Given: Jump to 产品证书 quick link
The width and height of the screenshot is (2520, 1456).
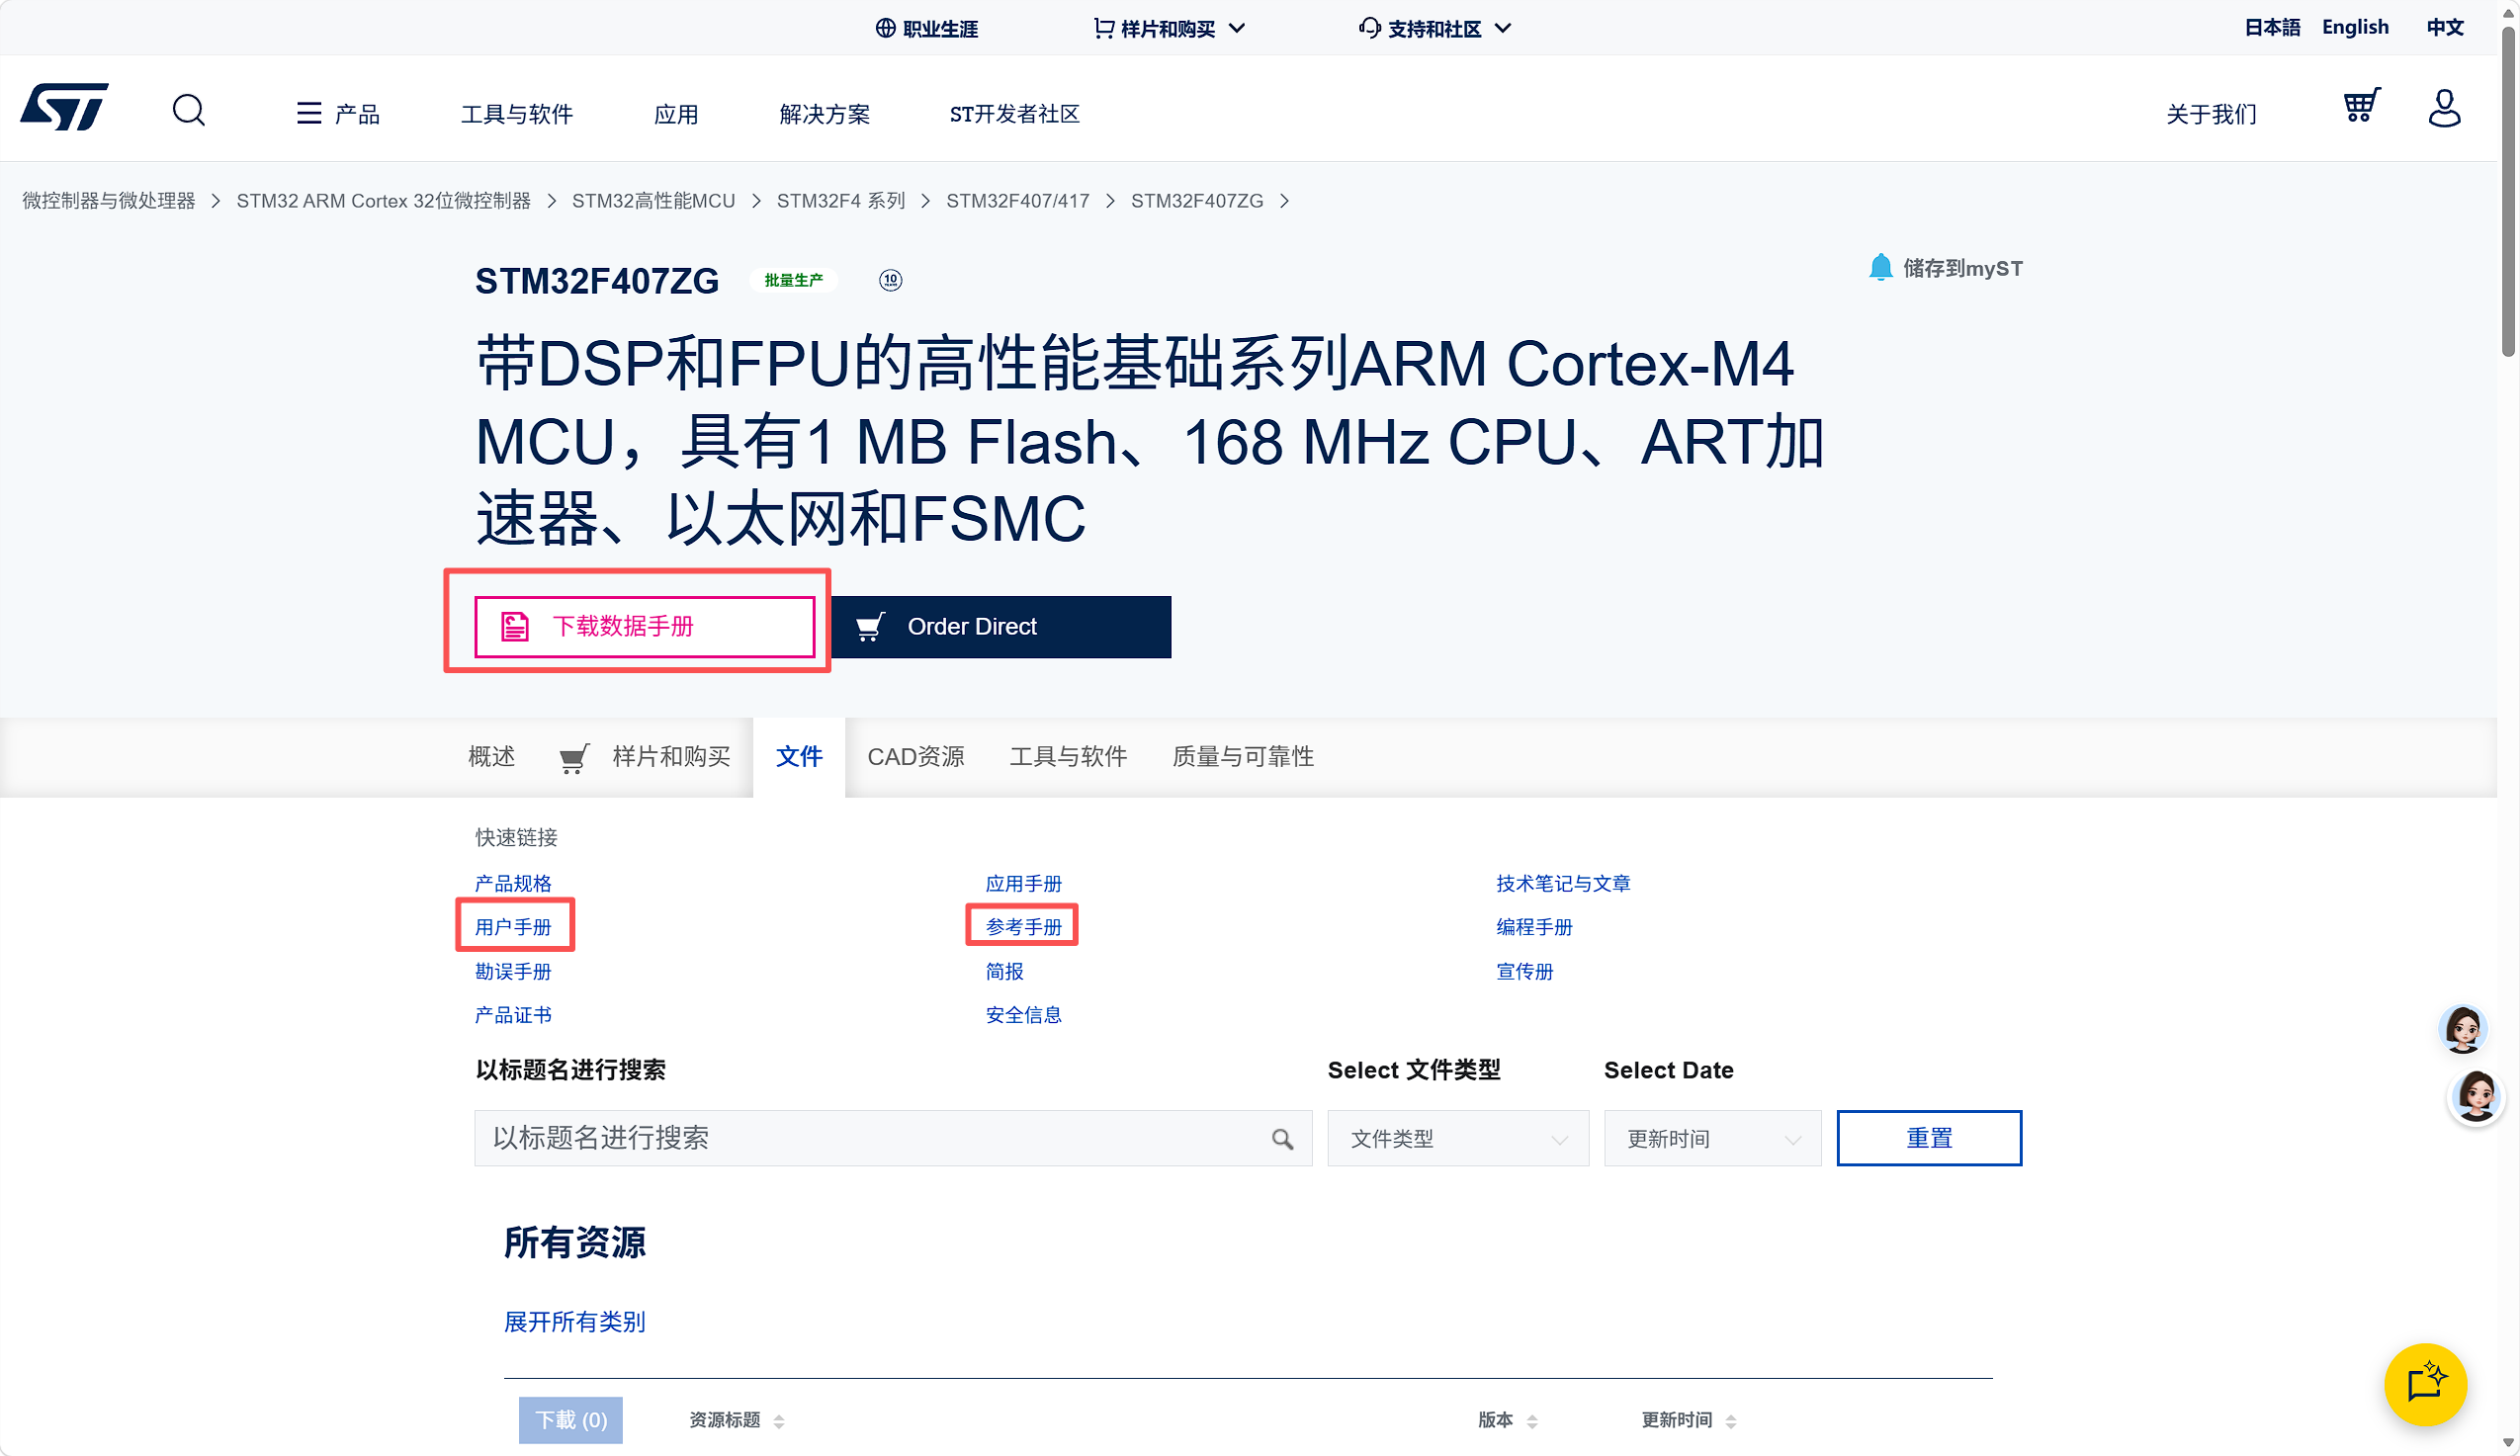Looking at the screenshot, I should click(x=513, y=1015).
